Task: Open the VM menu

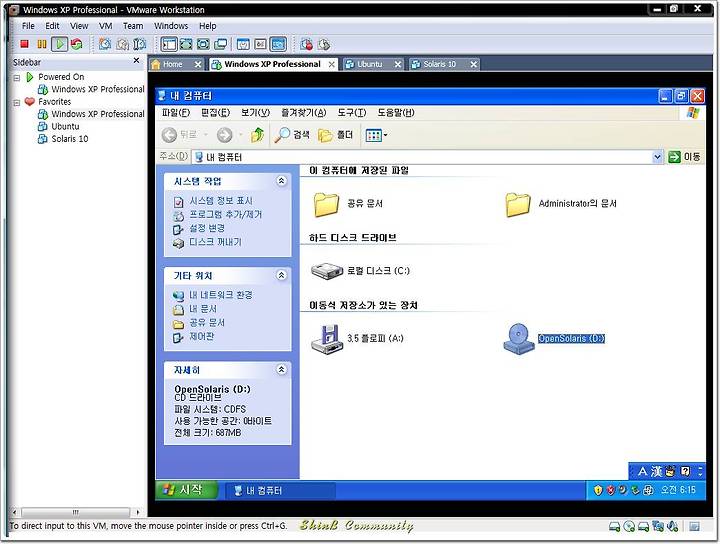Action: tap(106, 26)
